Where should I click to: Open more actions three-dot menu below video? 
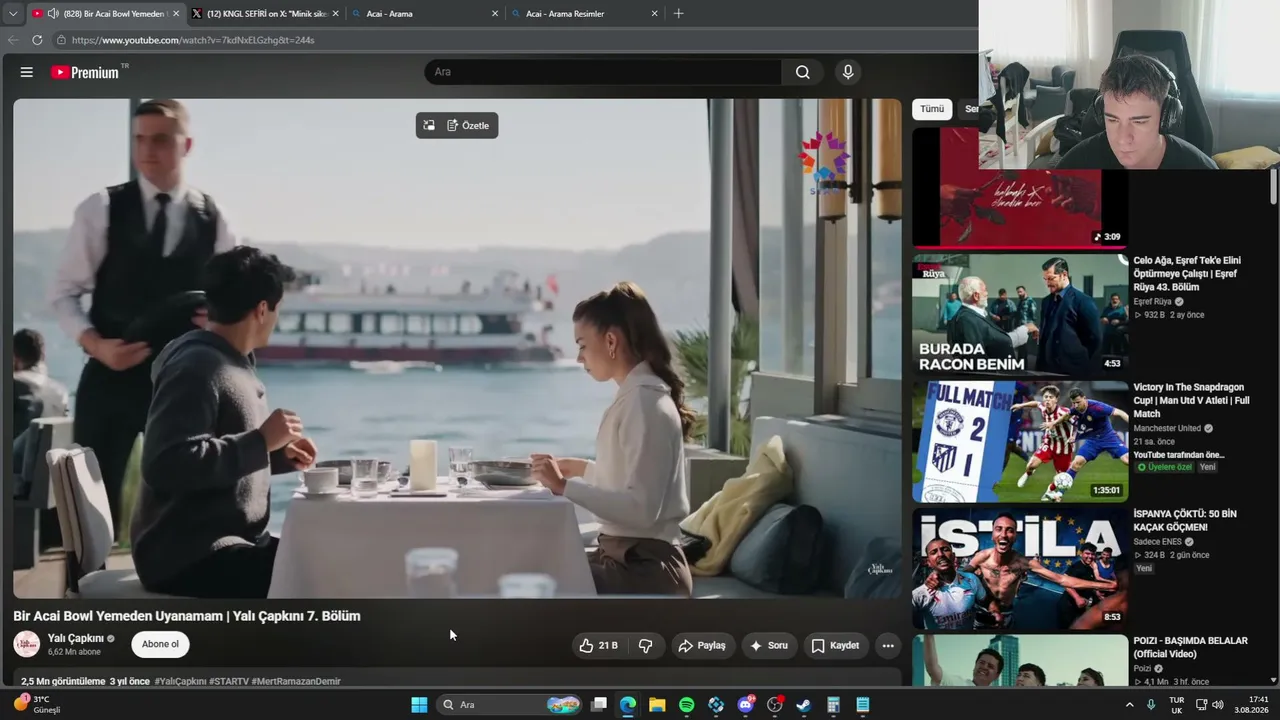click(888, 646)
